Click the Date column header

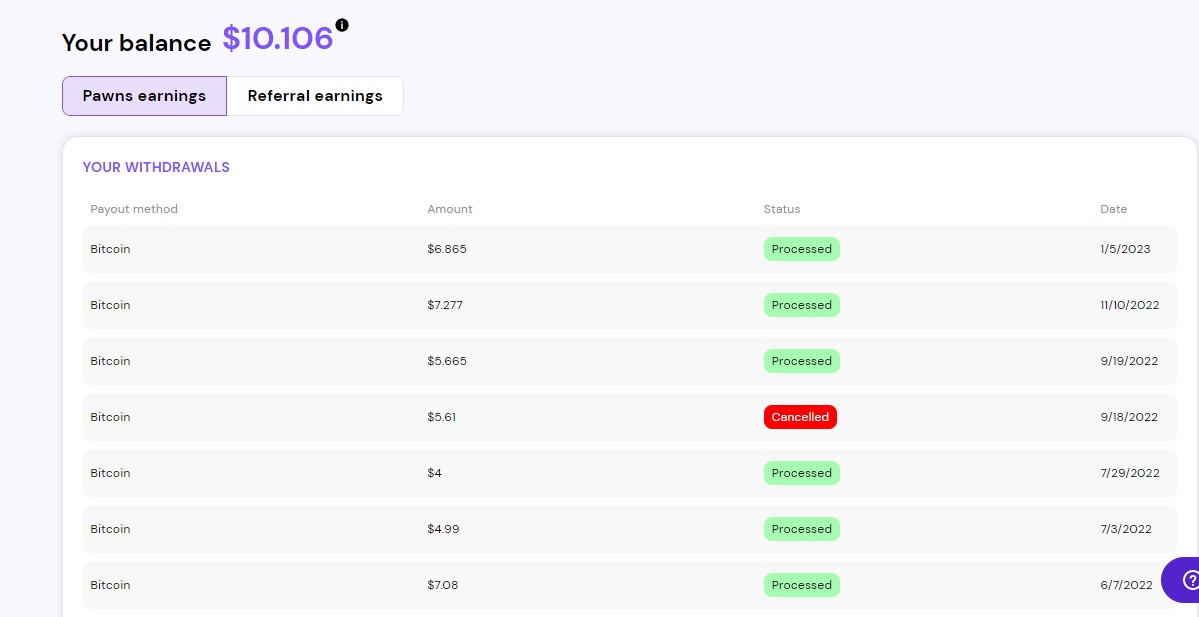[x=1113, y=209]
